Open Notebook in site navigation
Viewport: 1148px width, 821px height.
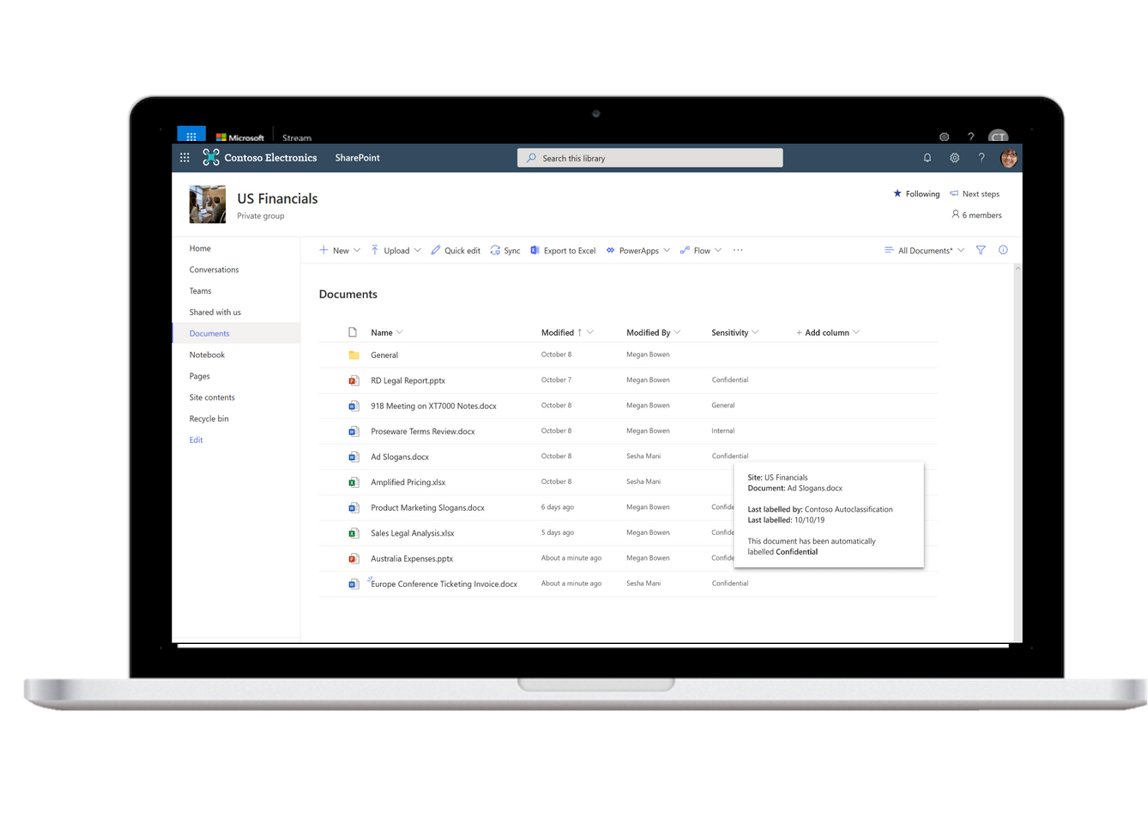[x=206, y=354]
